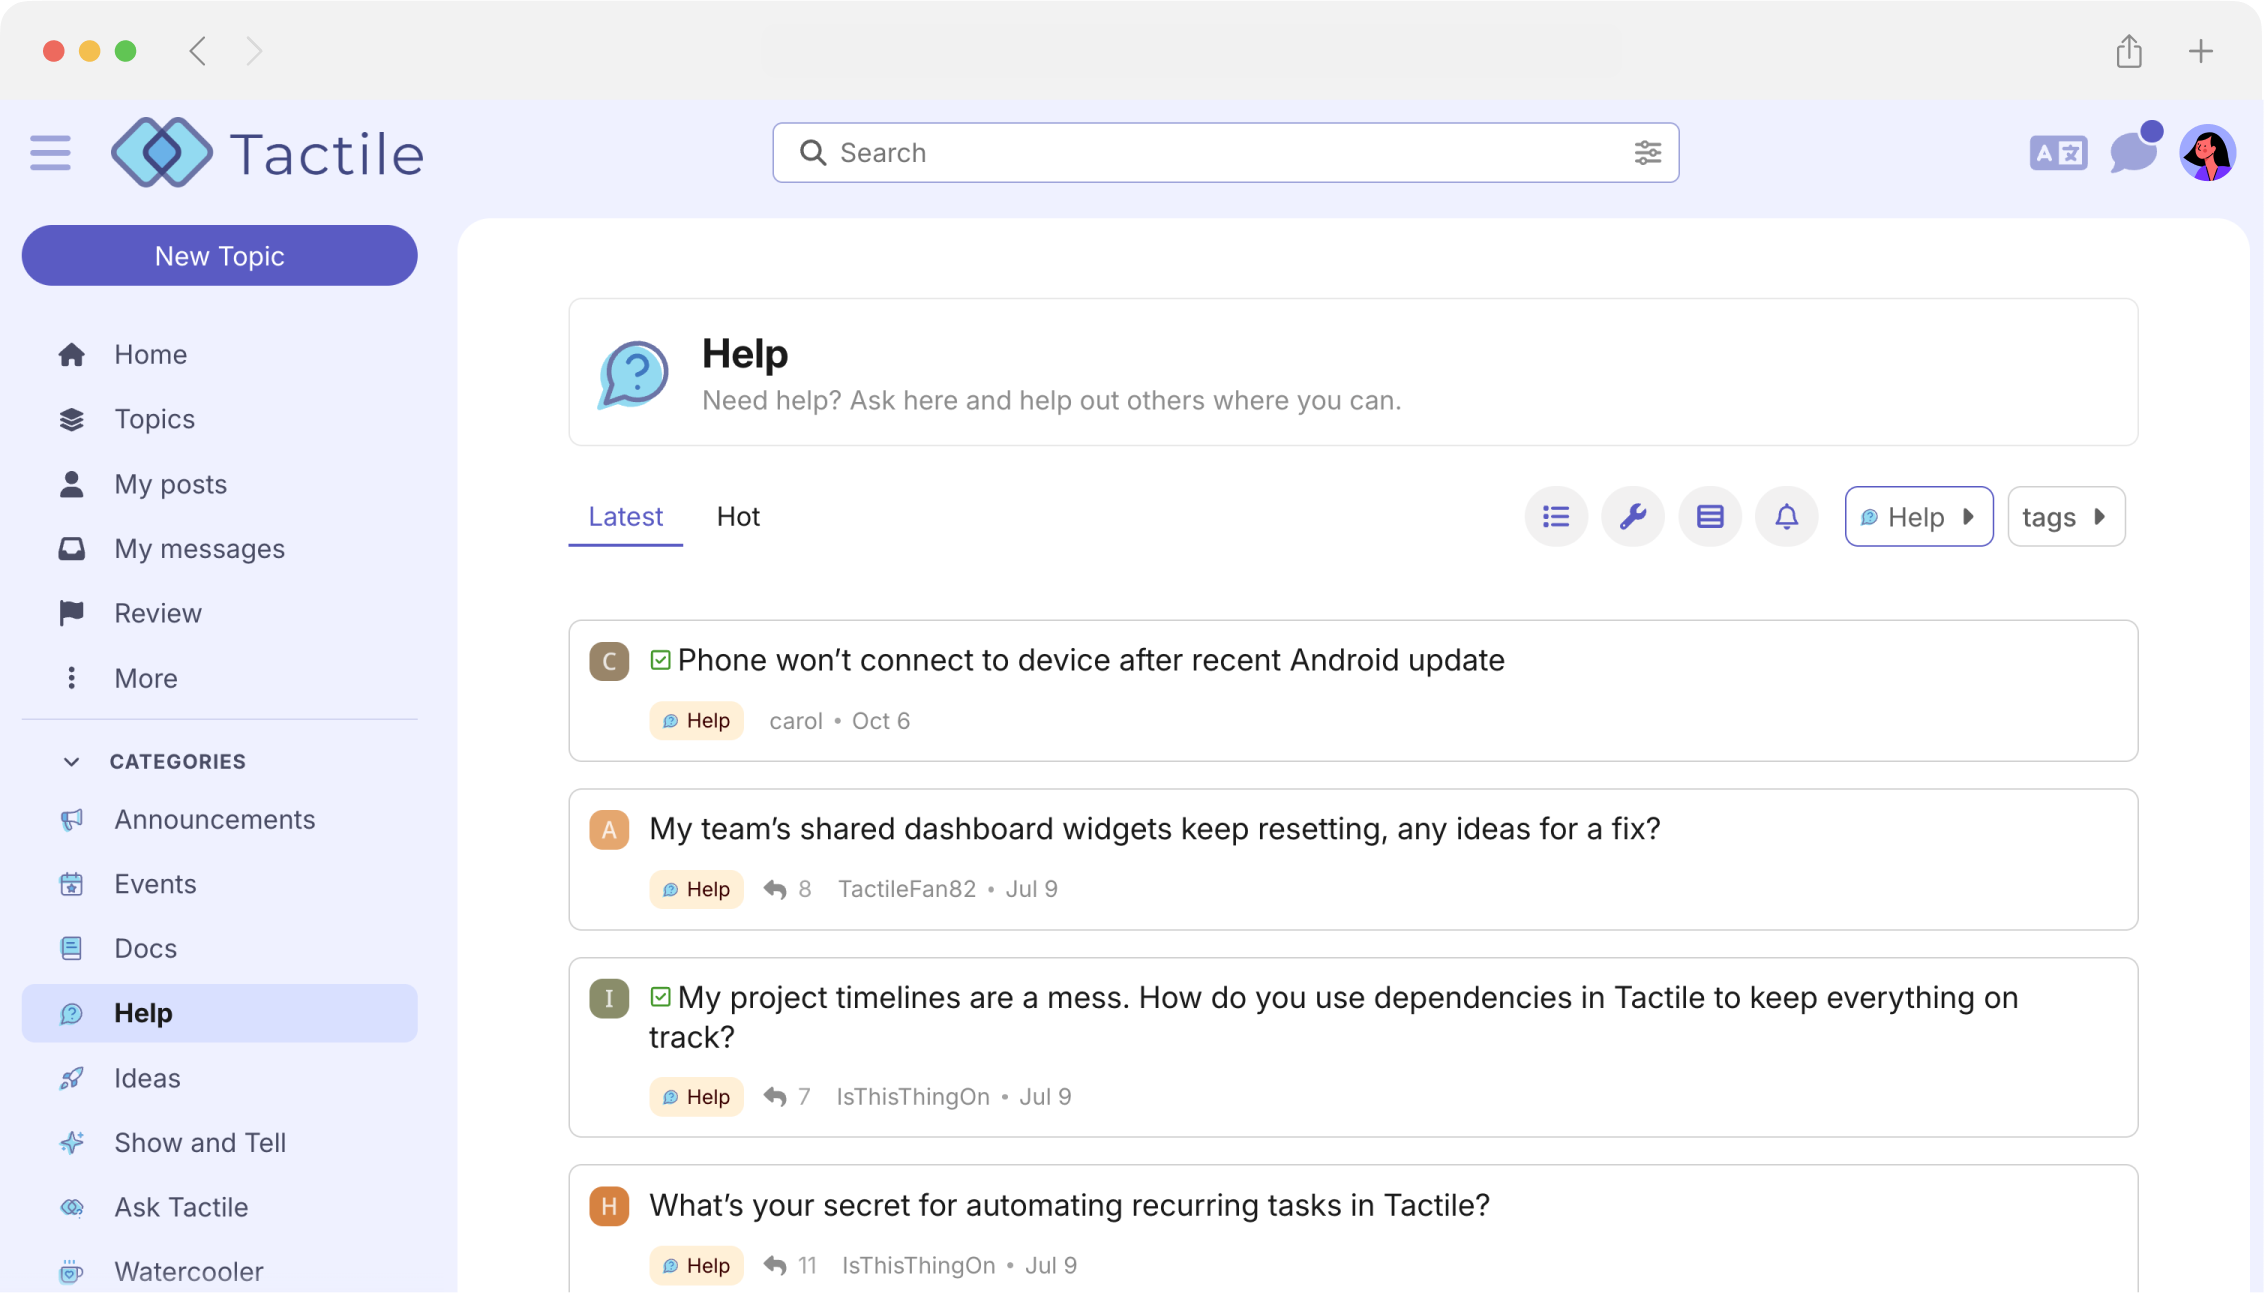Click the translation language icon

pyautogui.click(x=2058, y=153)
